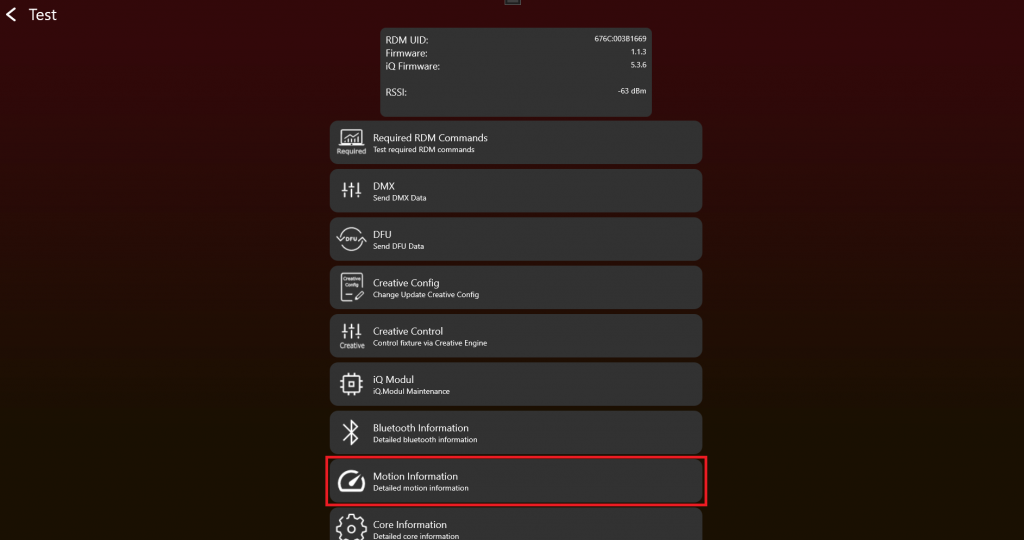This screenshot has width=1024, height=540.
Task: Click the DFU circular arrows icon
Action: (x=351, y=239)
